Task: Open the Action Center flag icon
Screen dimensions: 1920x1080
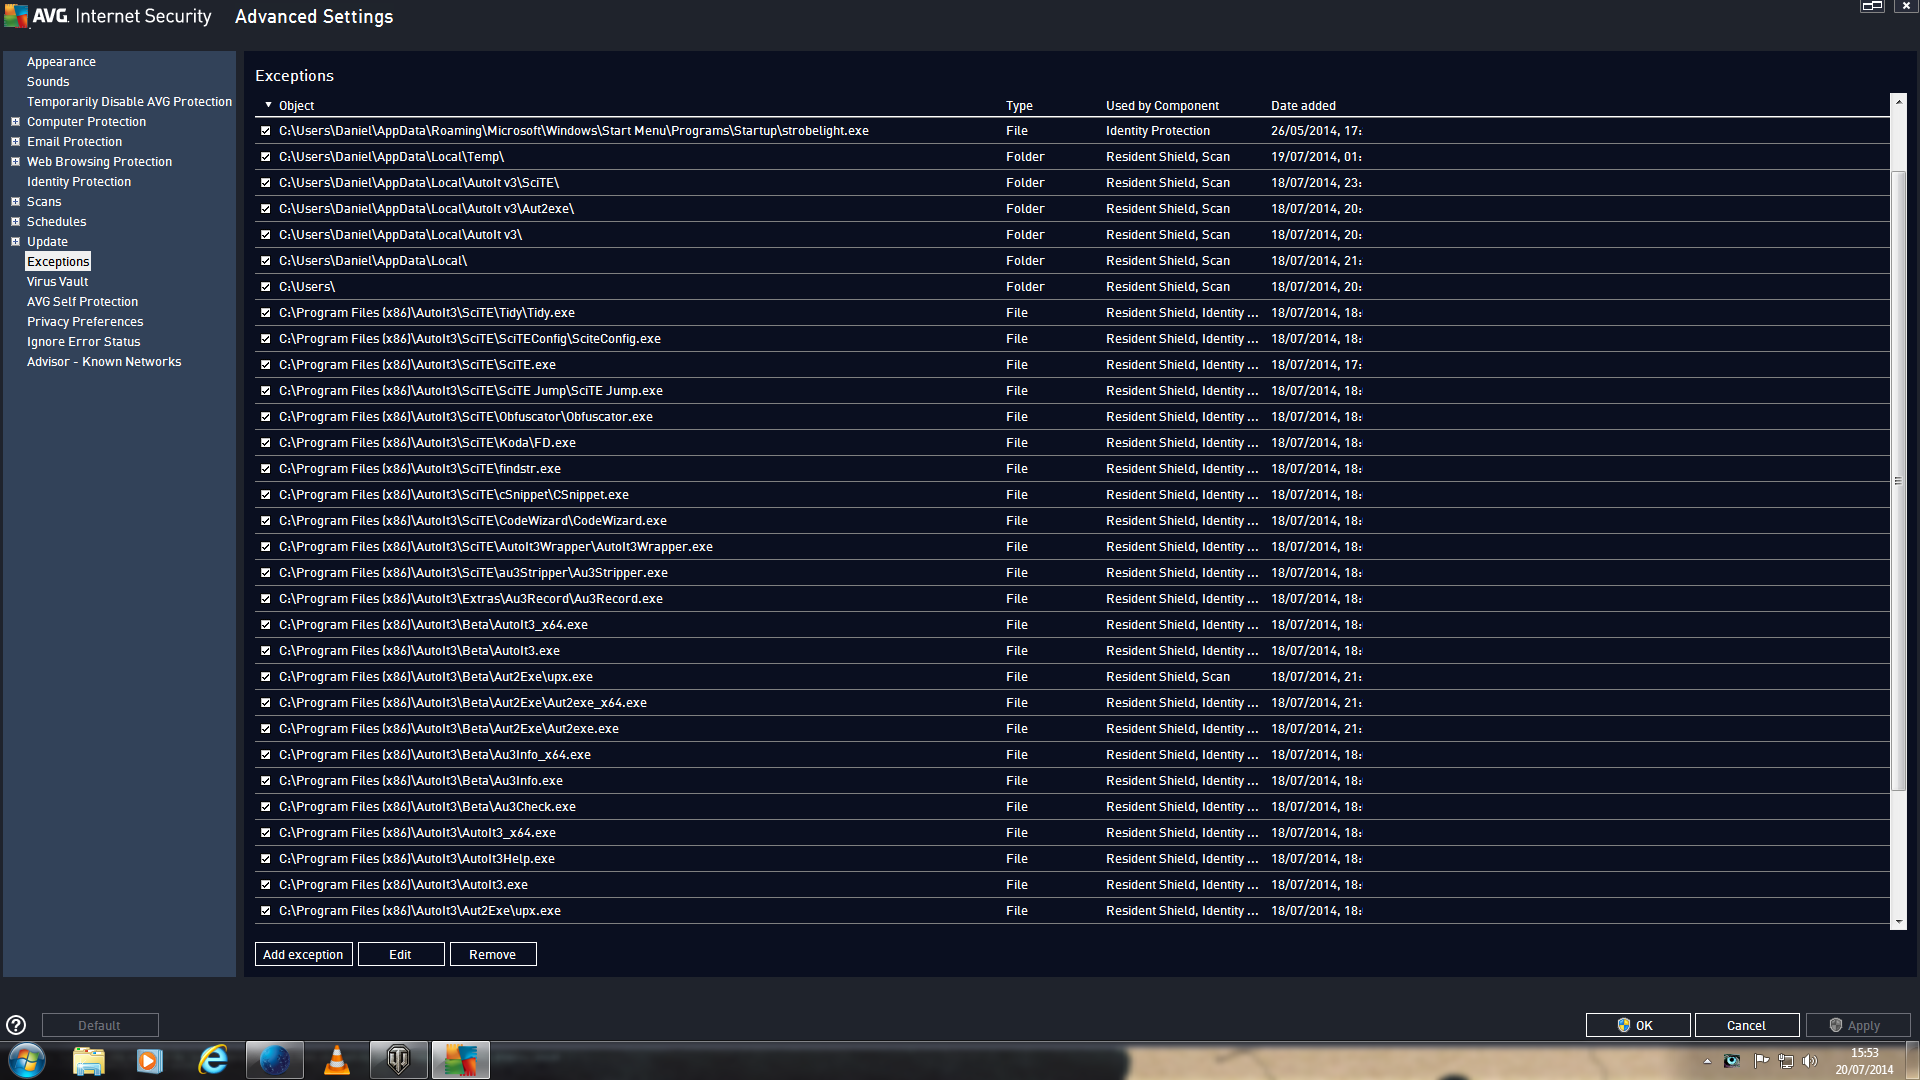Action: pos(1761,1061)
